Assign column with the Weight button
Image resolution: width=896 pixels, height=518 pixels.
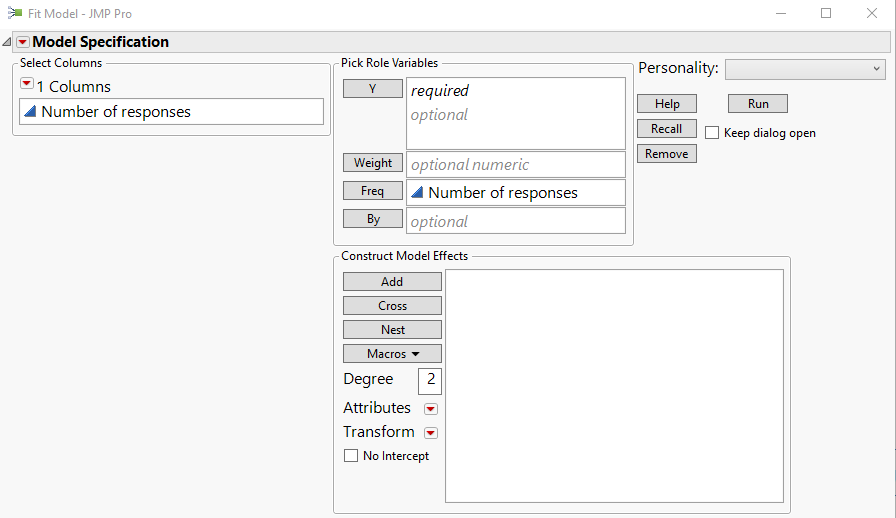(373, 163)
